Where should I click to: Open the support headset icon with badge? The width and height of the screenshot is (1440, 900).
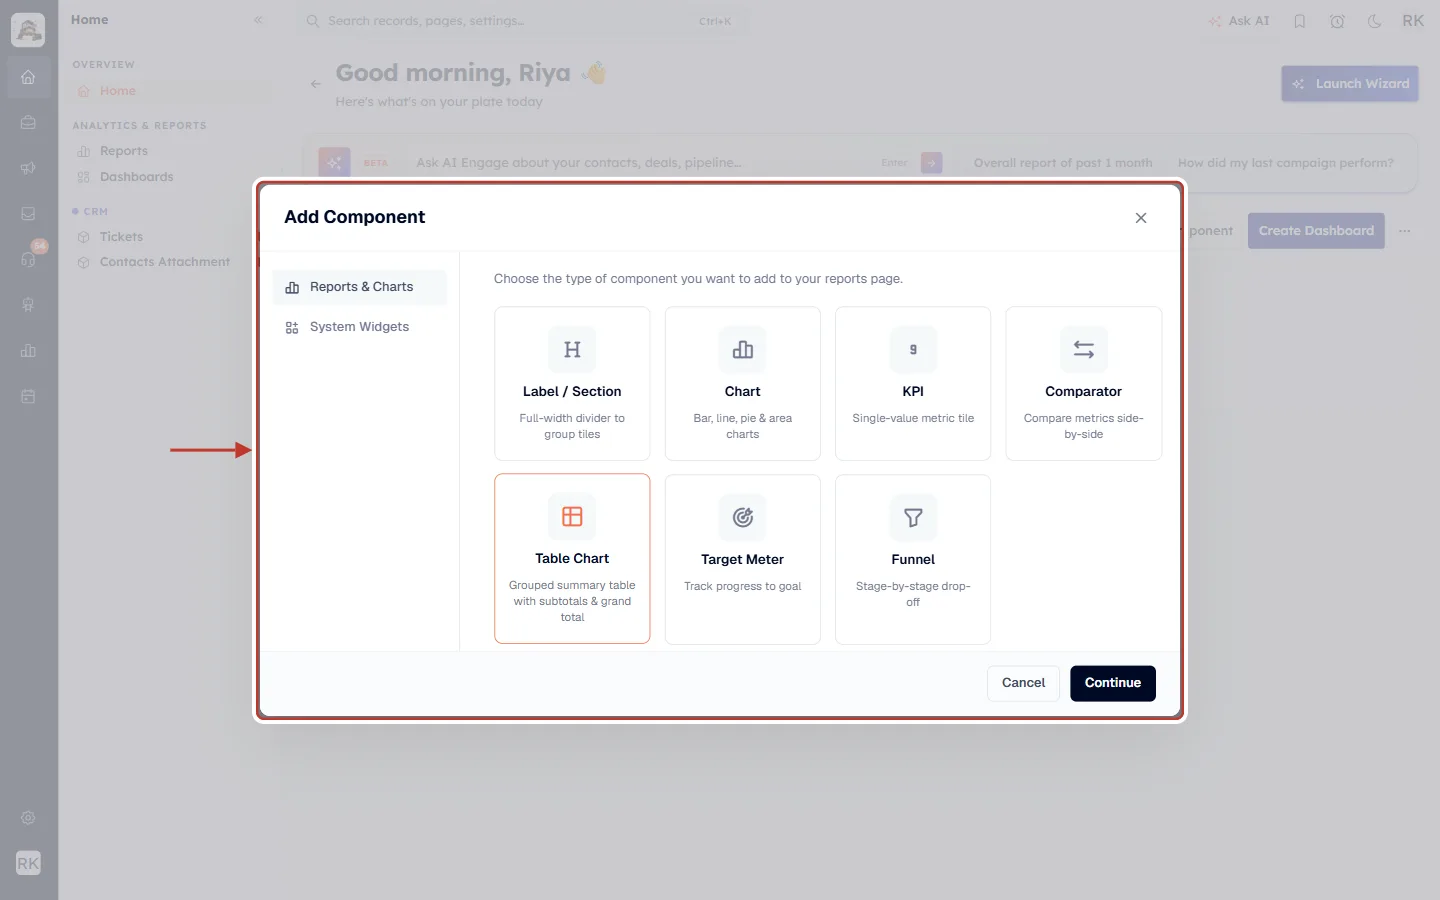click(x=28, y=259)
